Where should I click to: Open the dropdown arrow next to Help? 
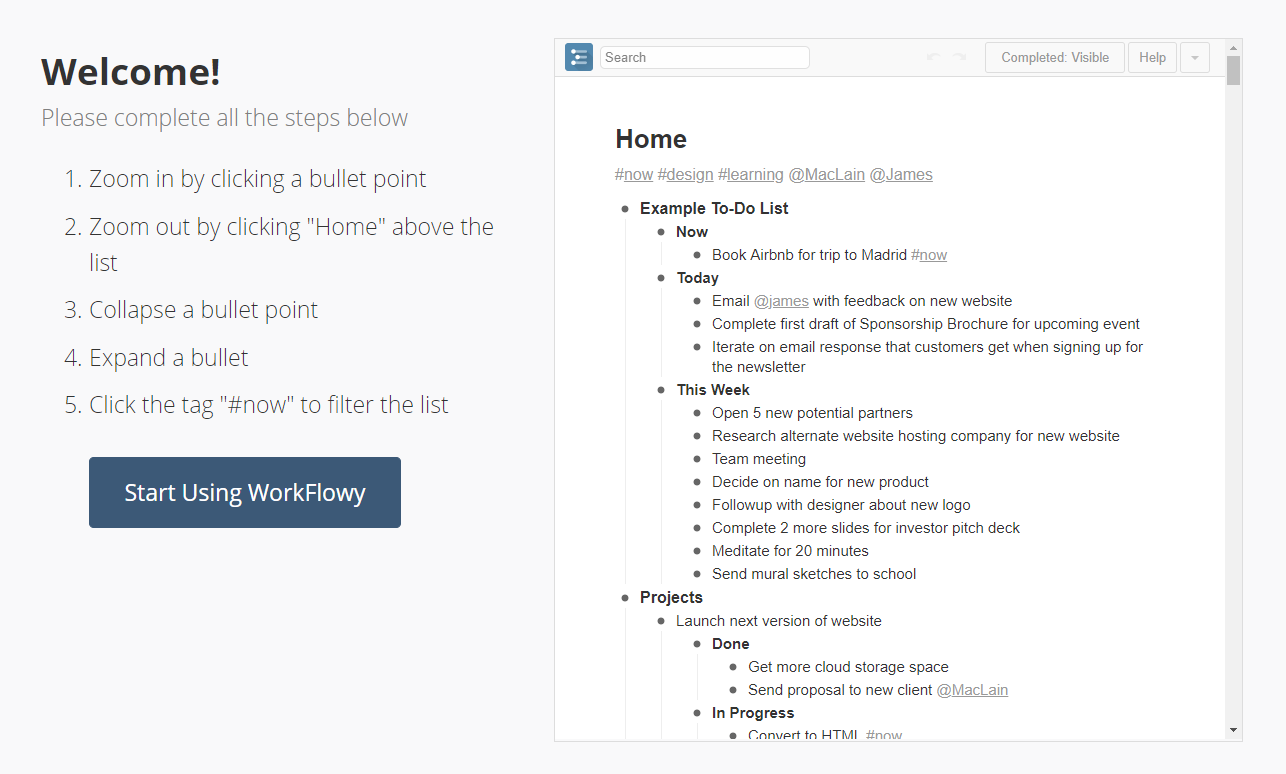(x=1194, y=57)
